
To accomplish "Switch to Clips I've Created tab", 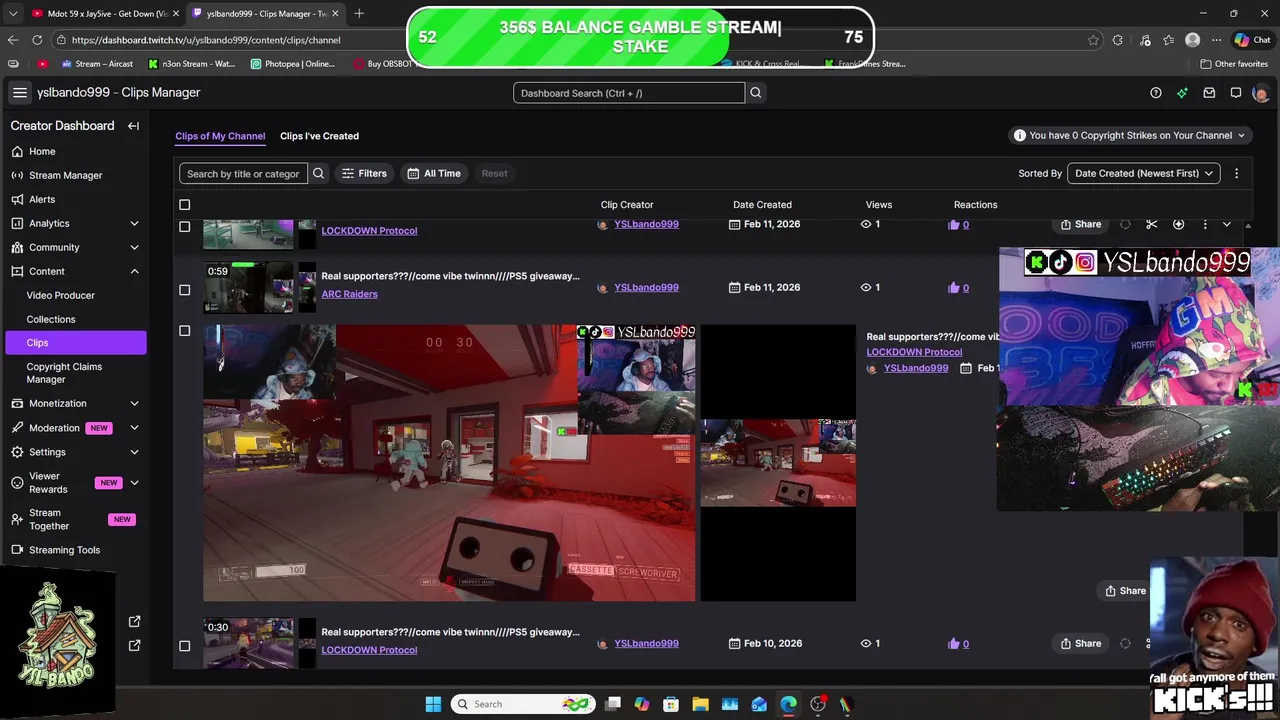I will (x=319, y=136).
